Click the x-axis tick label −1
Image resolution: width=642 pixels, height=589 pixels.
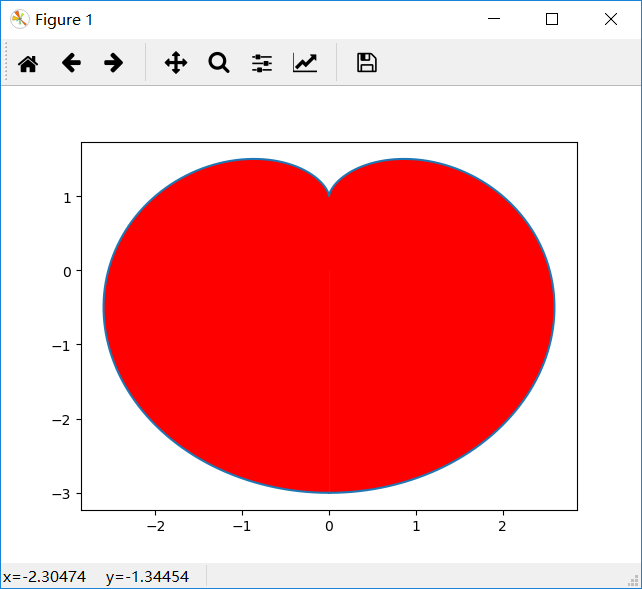(242, 526)
